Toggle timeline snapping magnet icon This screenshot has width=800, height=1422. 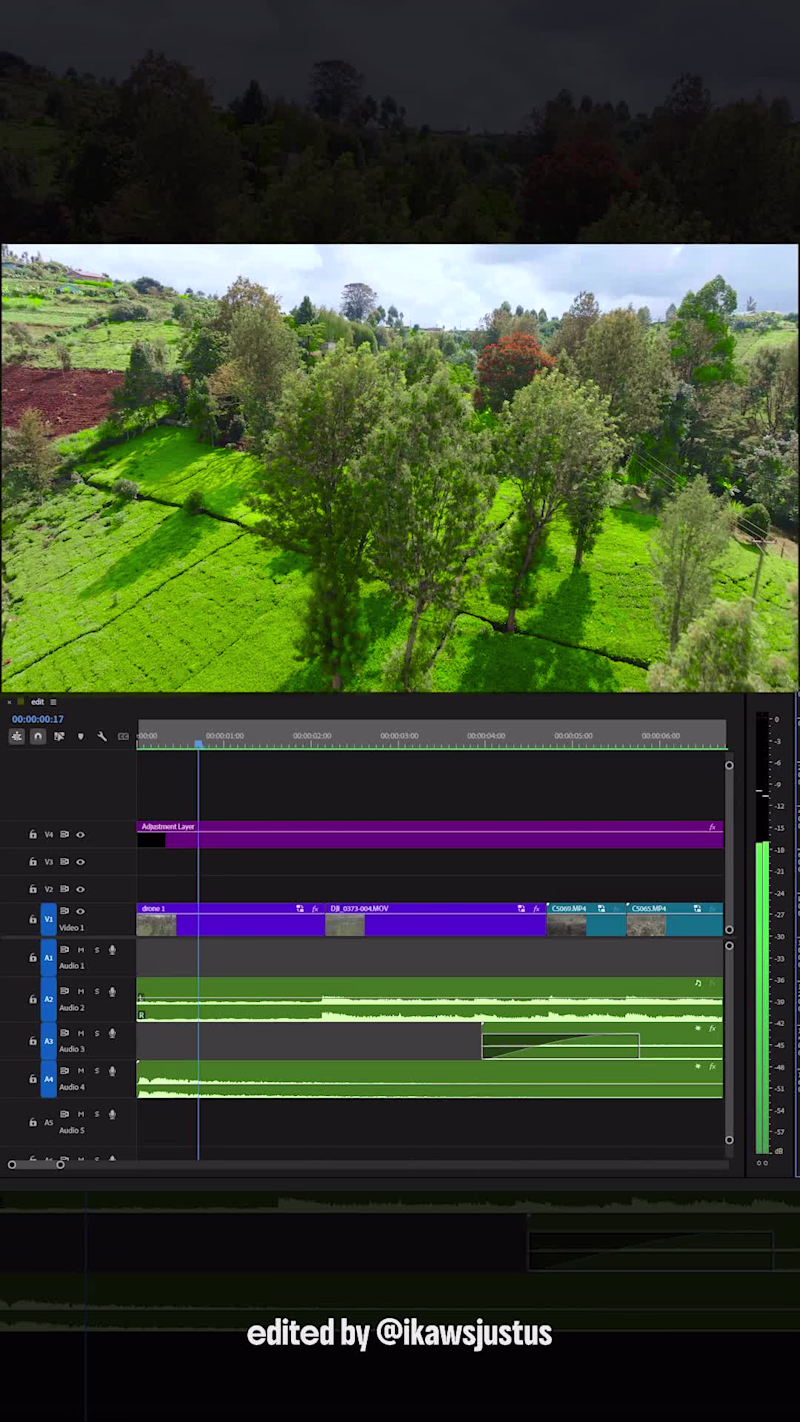coord(38,736)
